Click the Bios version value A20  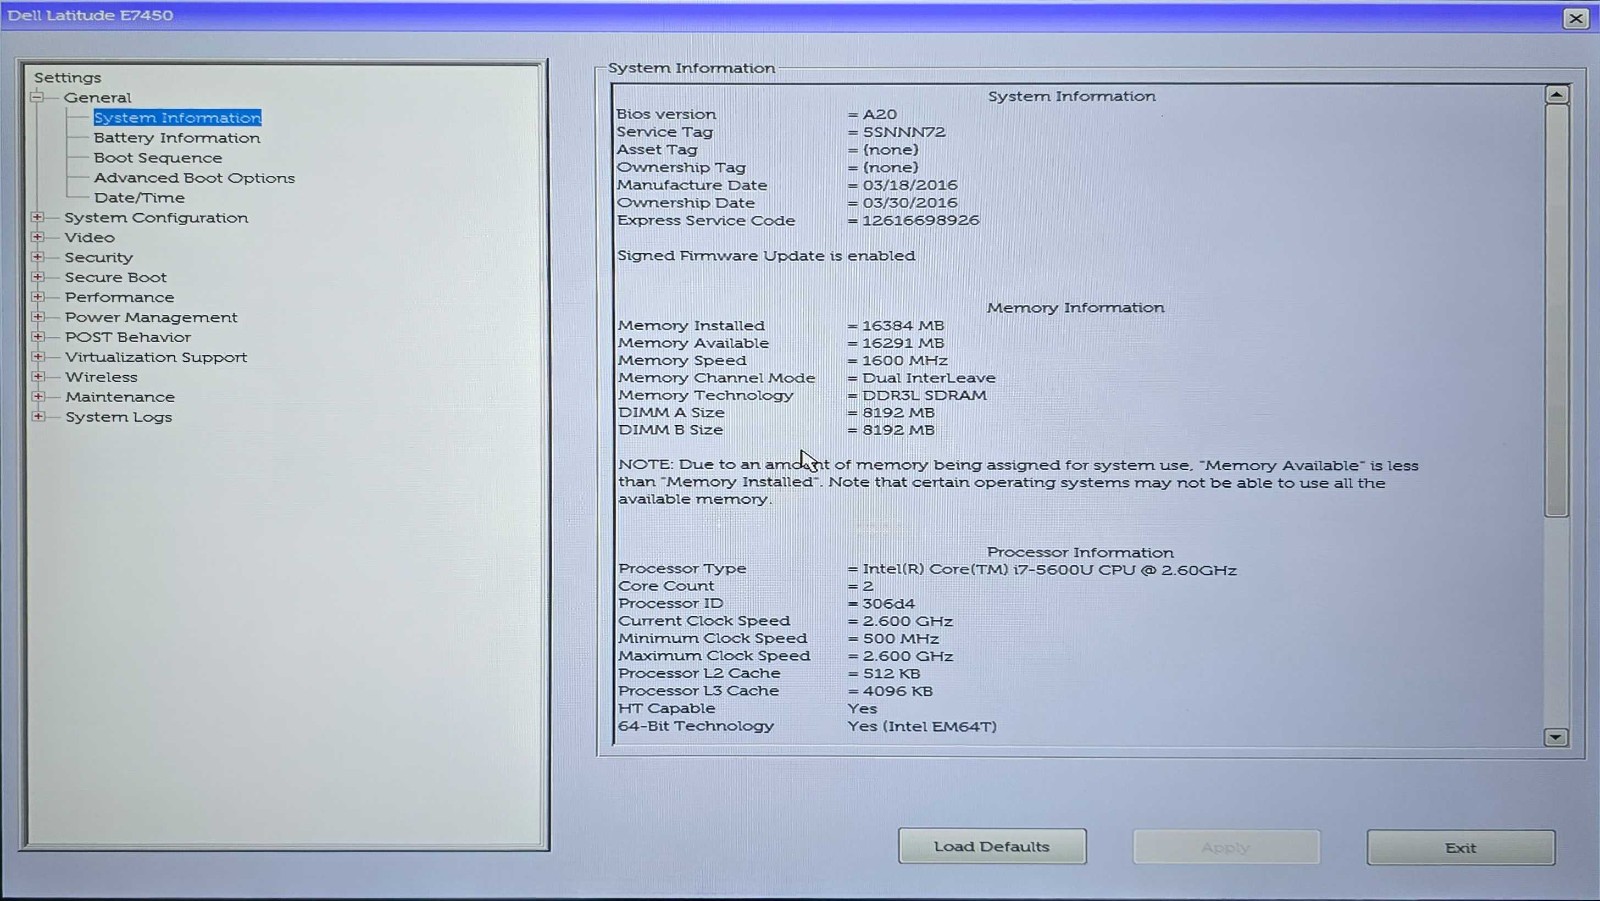click(880, 115)
